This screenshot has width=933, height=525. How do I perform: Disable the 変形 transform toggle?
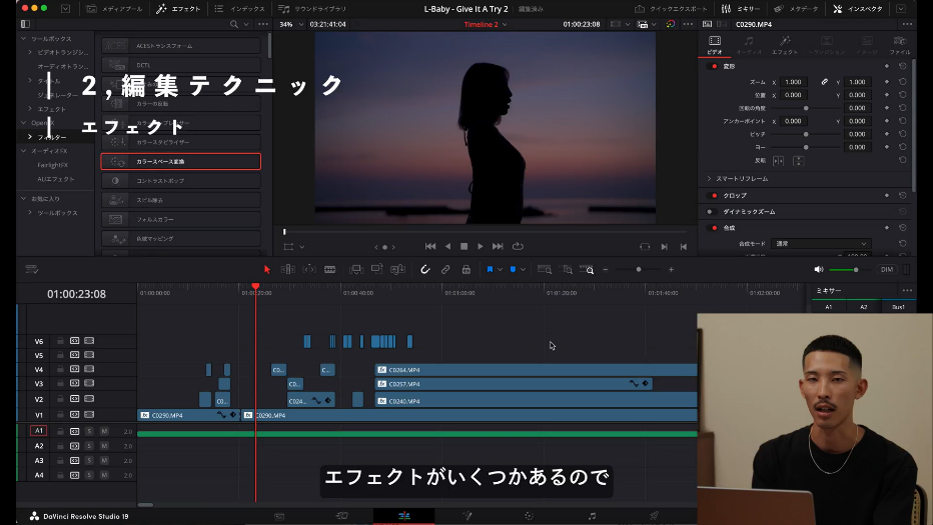(x=714, y=66)
